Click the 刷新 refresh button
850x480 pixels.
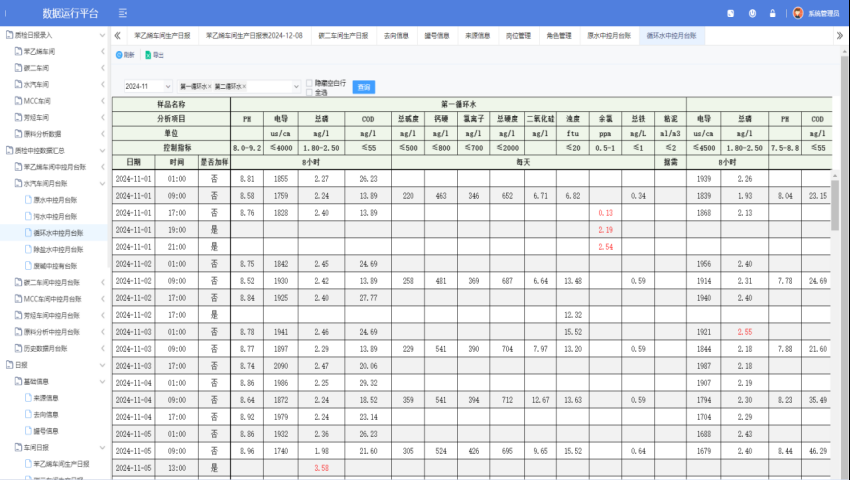[x=125, y=55]
